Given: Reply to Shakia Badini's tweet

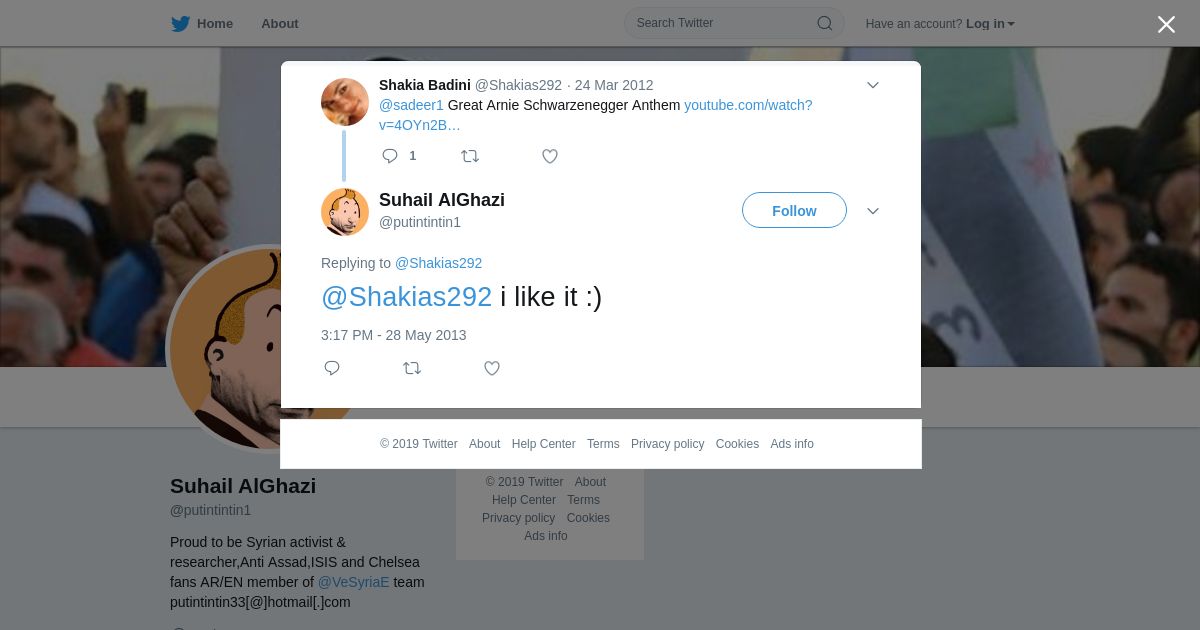Looking at the screenshot, I should 390,156.
